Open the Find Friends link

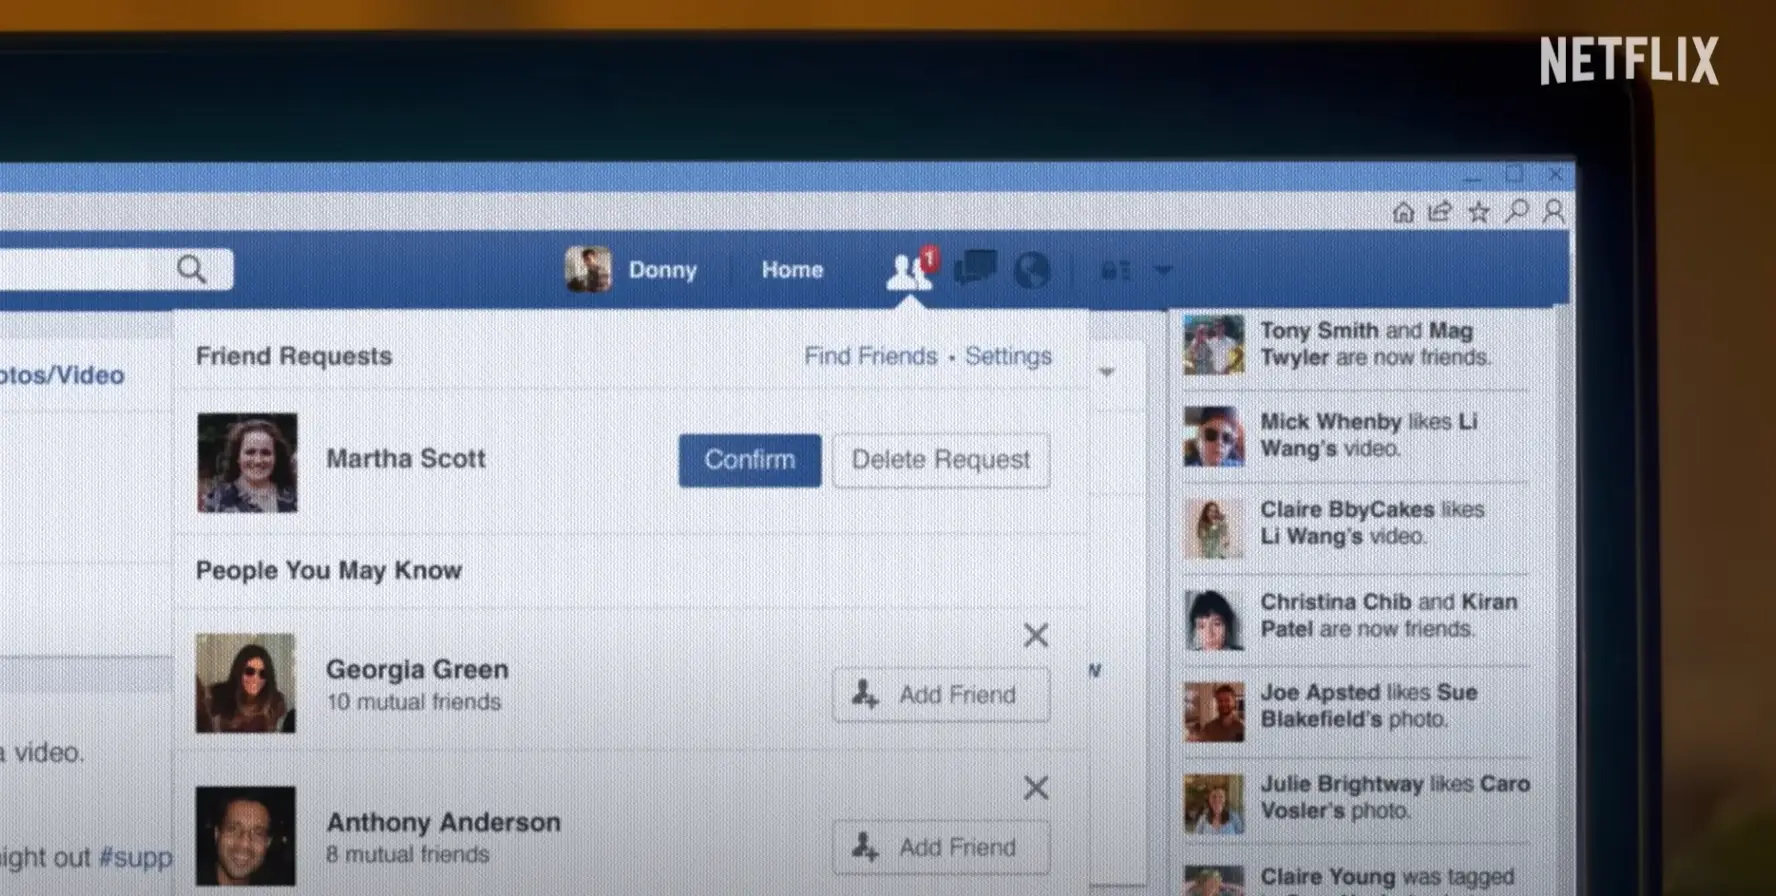tap(870, 356)
